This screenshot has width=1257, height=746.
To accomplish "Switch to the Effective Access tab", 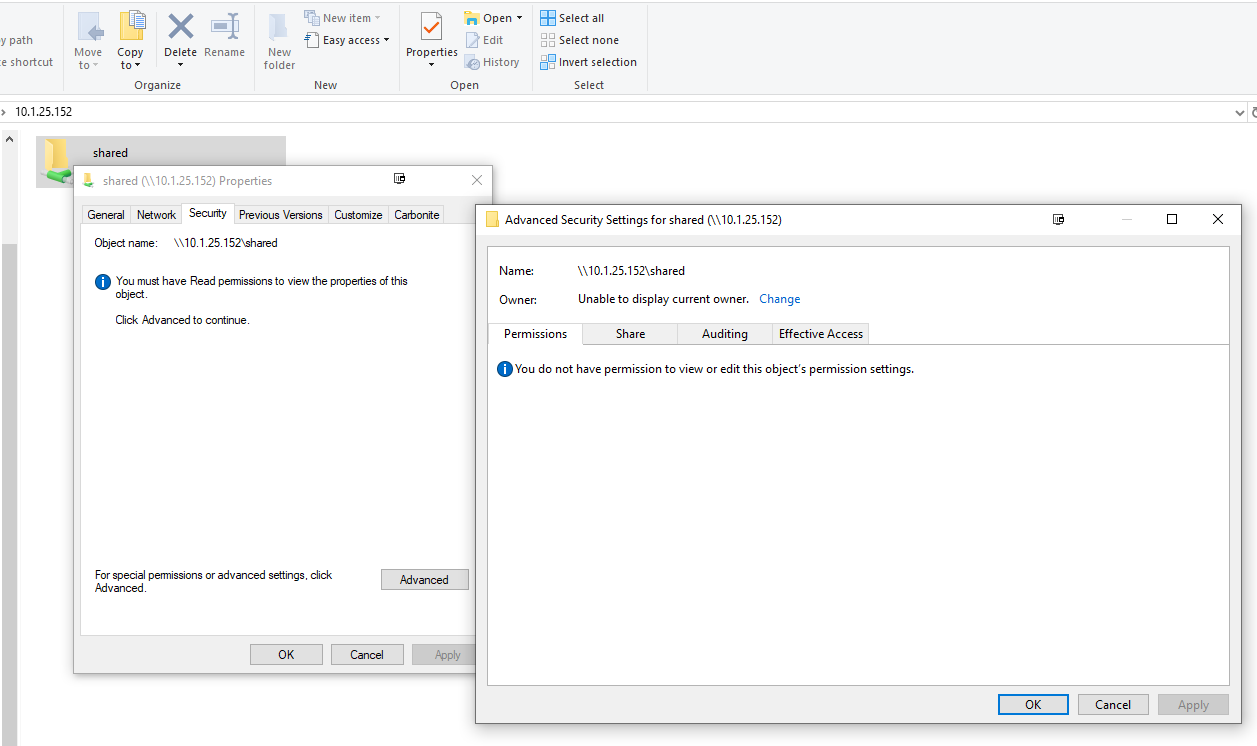I will [x=821, y=334].
